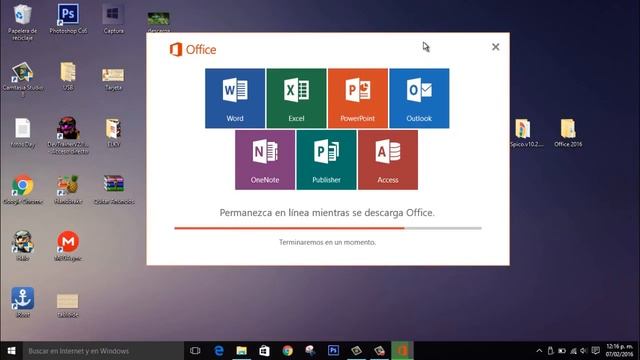Open the battery status tray icon
This screenshot has width=640, height=360.
click(x=562, y=351)
